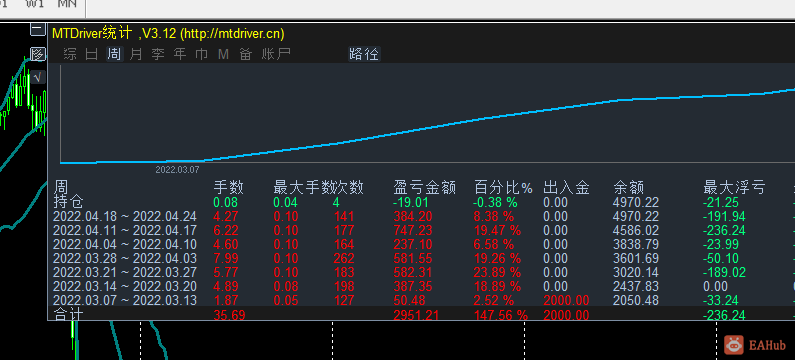795x360 pixels.
Task: Open the 年 yearly statistics tab
Action: 180,54
